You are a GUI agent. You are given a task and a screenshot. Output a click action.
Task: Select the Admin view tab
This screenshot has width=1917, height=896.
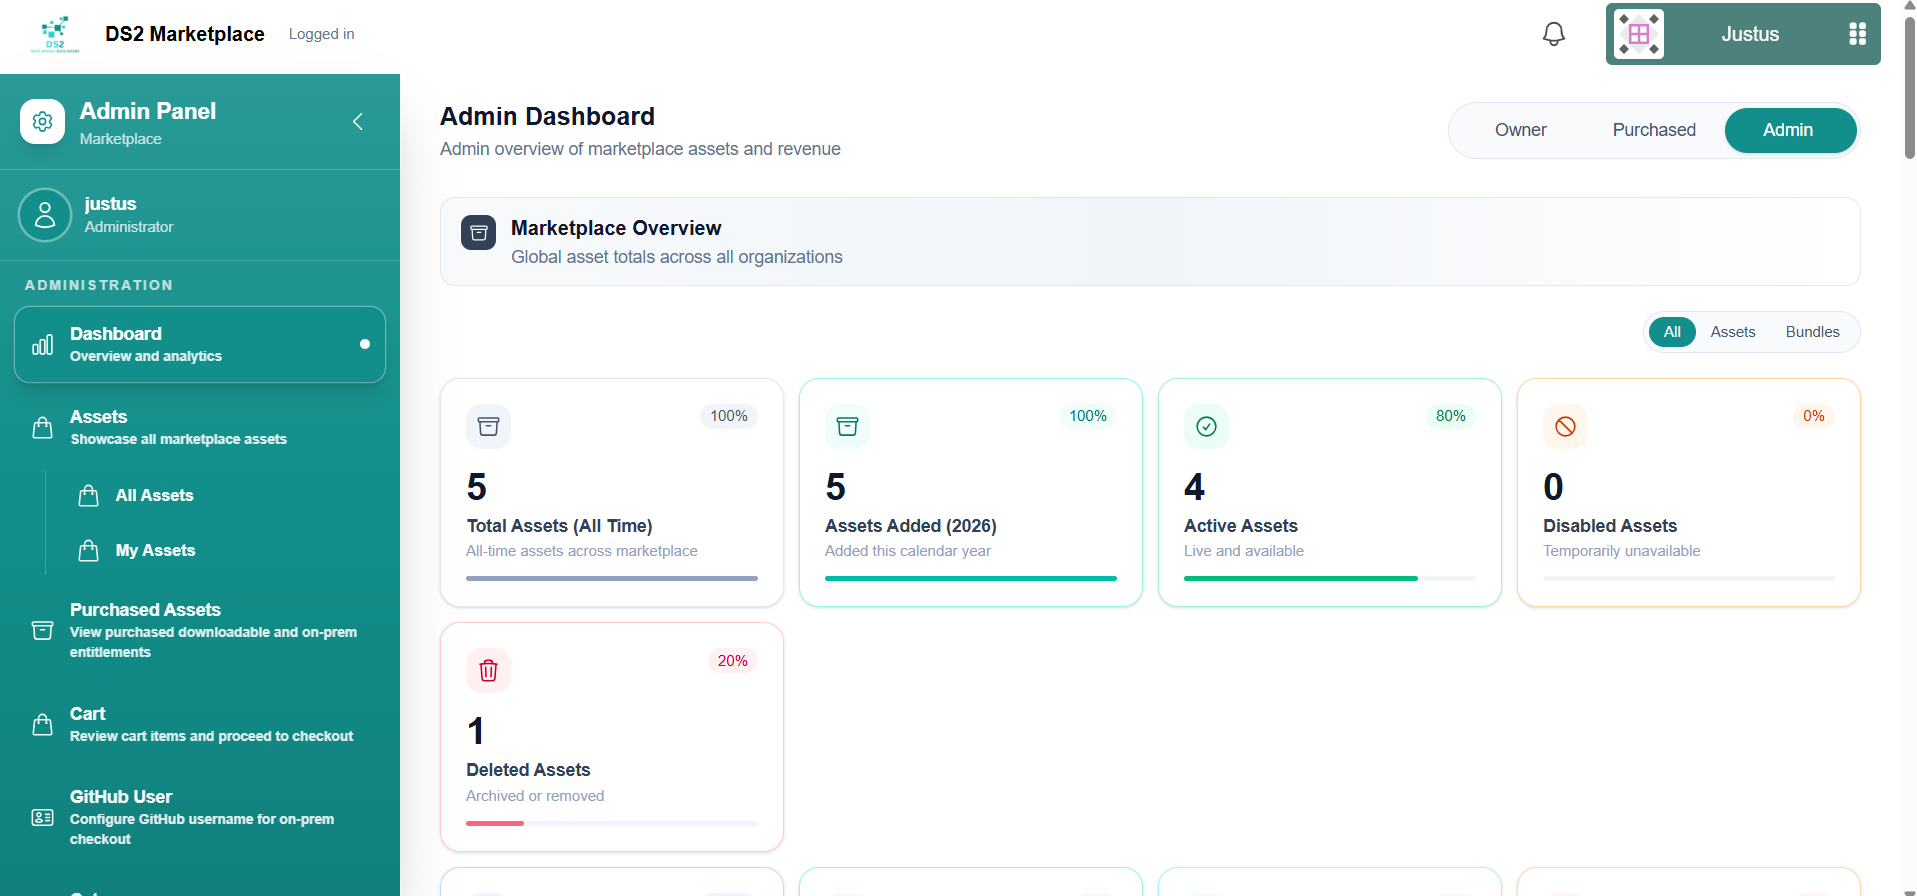click(1790, 130)
